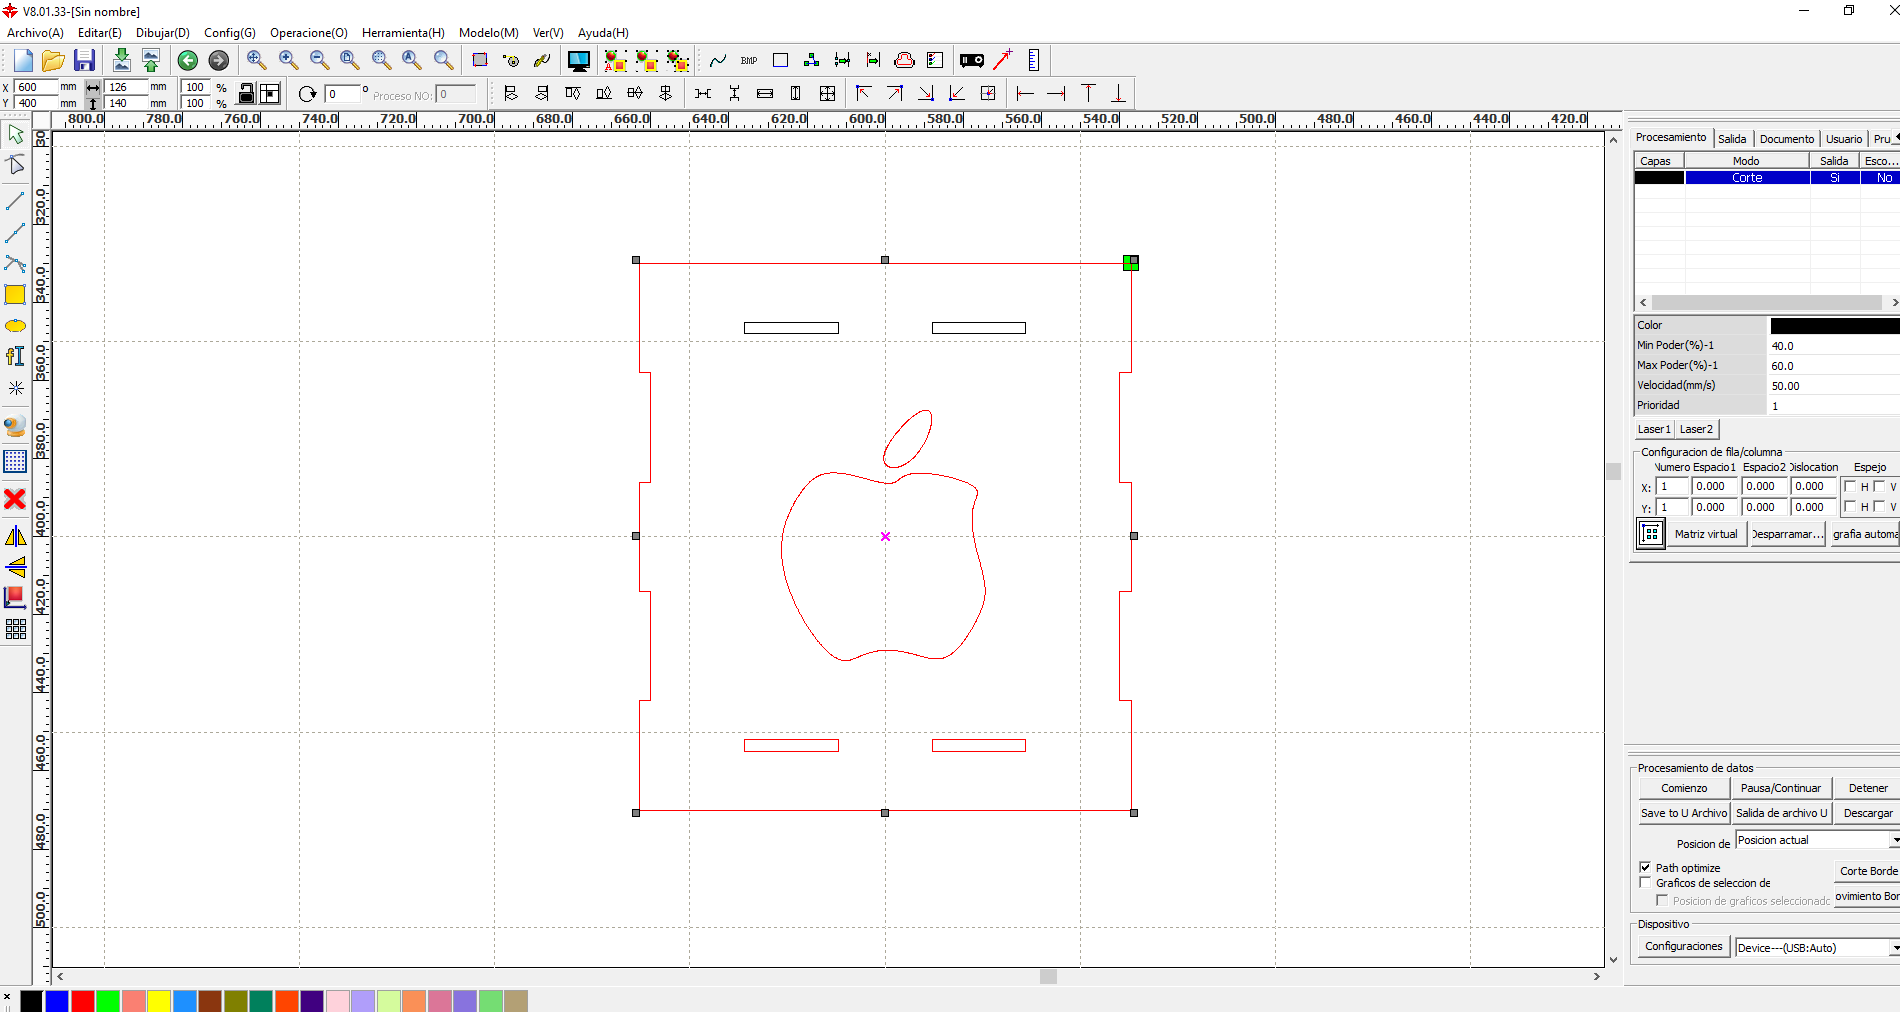
Task: Open Configuraciones device settings
Action: coord(1684,946)
